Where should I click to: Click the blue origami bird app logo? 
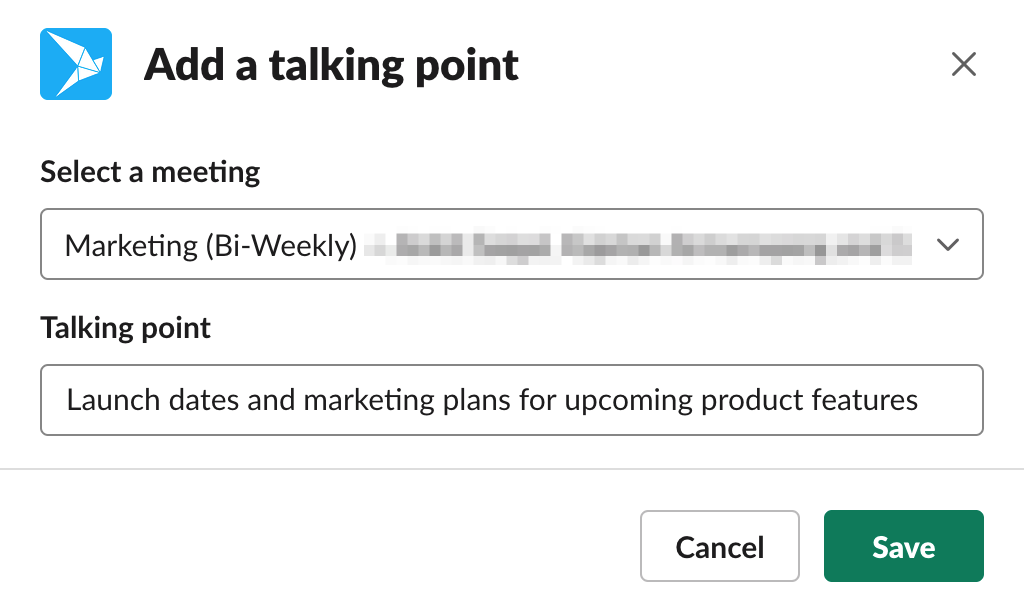(x=76, y=64)
